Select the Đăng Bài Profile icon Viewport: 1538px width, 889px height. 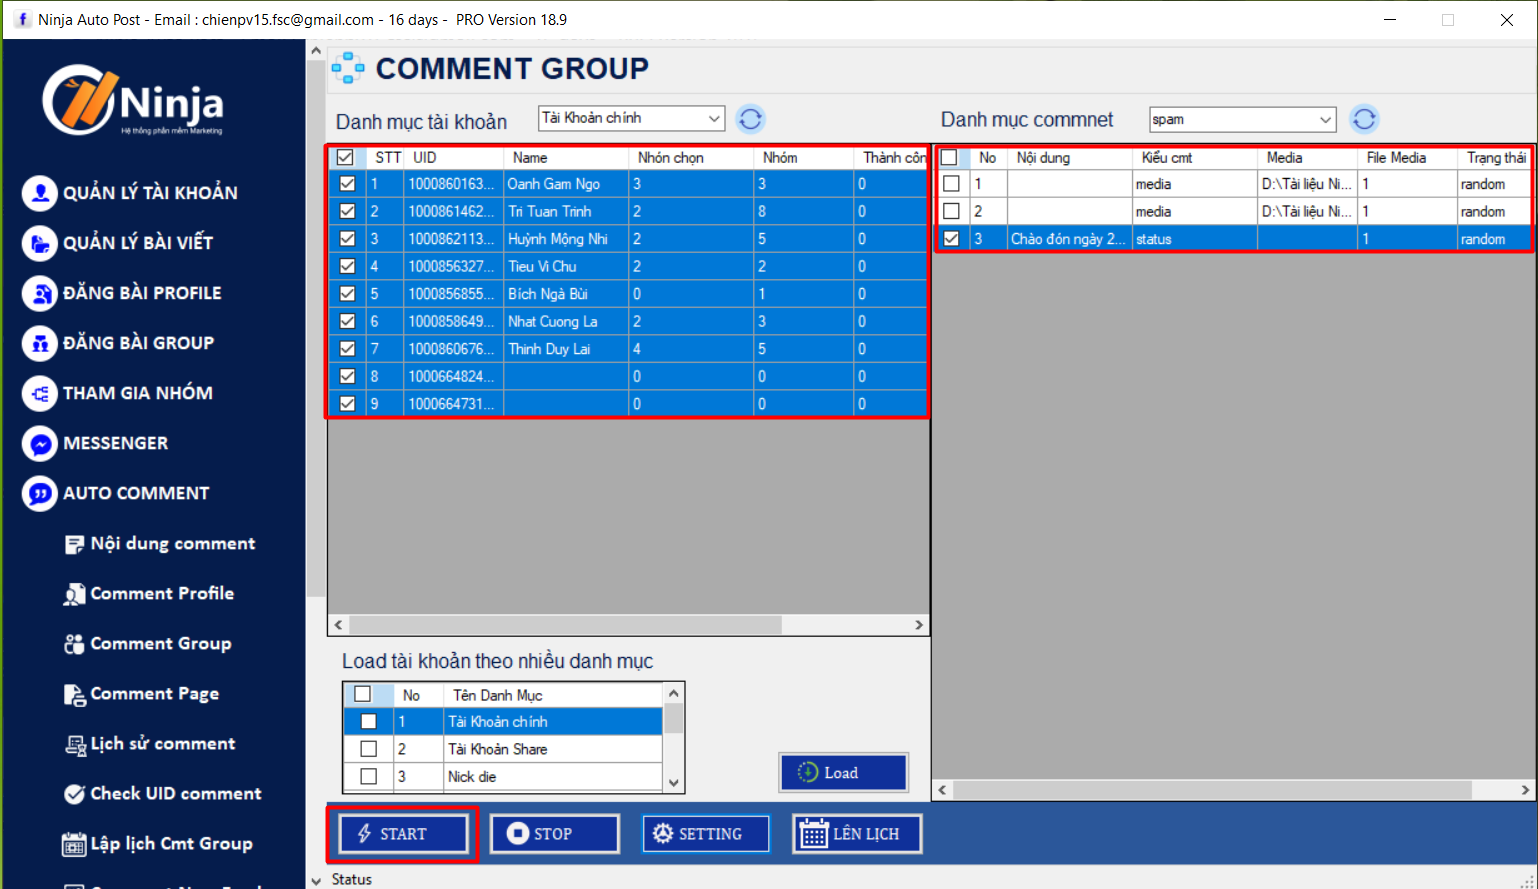pos(39,293)
